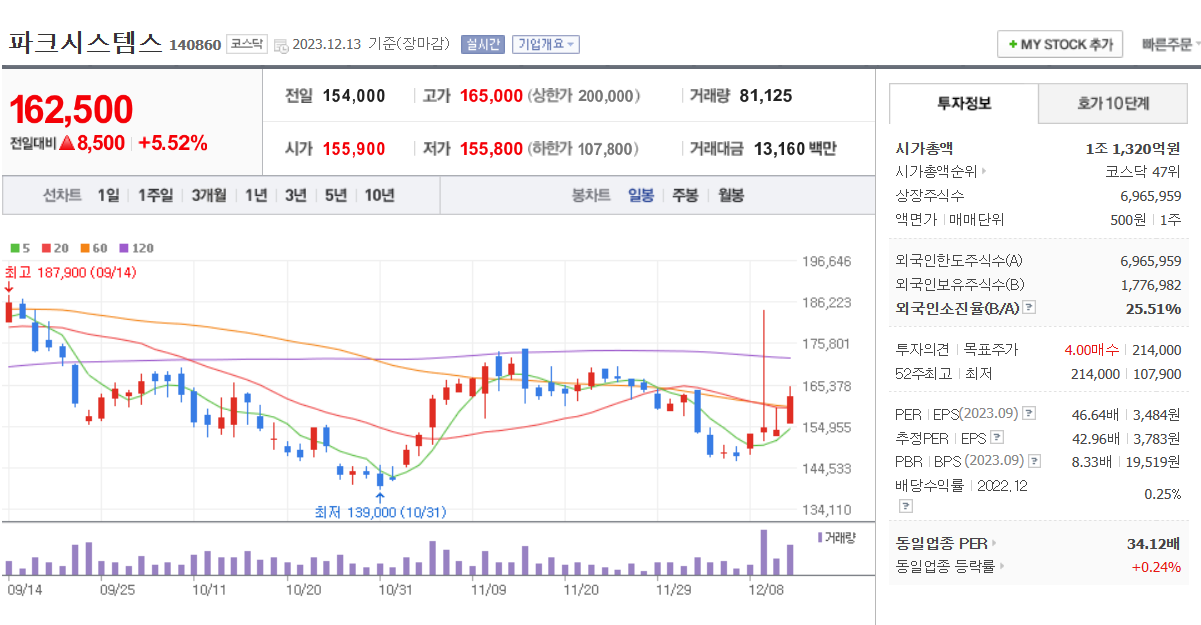The height and width of the screenshot is (625, 1201).
Task: Select the 1일 line chart period
Action: tap(108, 195)
